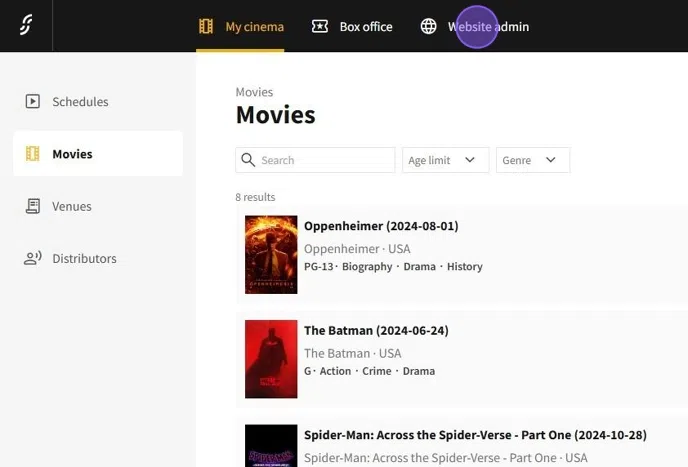Click the Oppenheimer poster thumbnail
Screen dimensions: 688x467
(271, 254)
